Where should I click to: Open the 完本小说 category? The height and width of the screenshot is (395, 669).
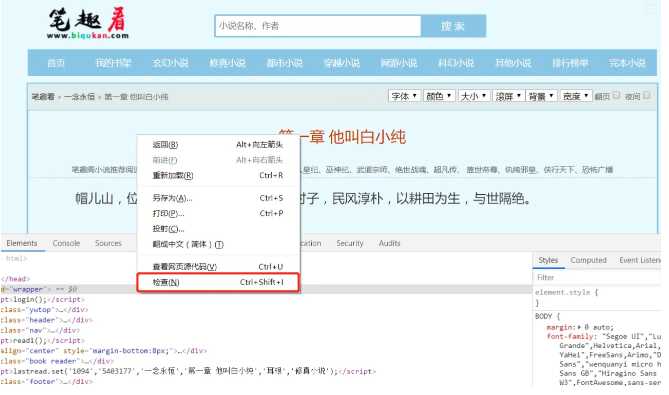click(627, 63)
